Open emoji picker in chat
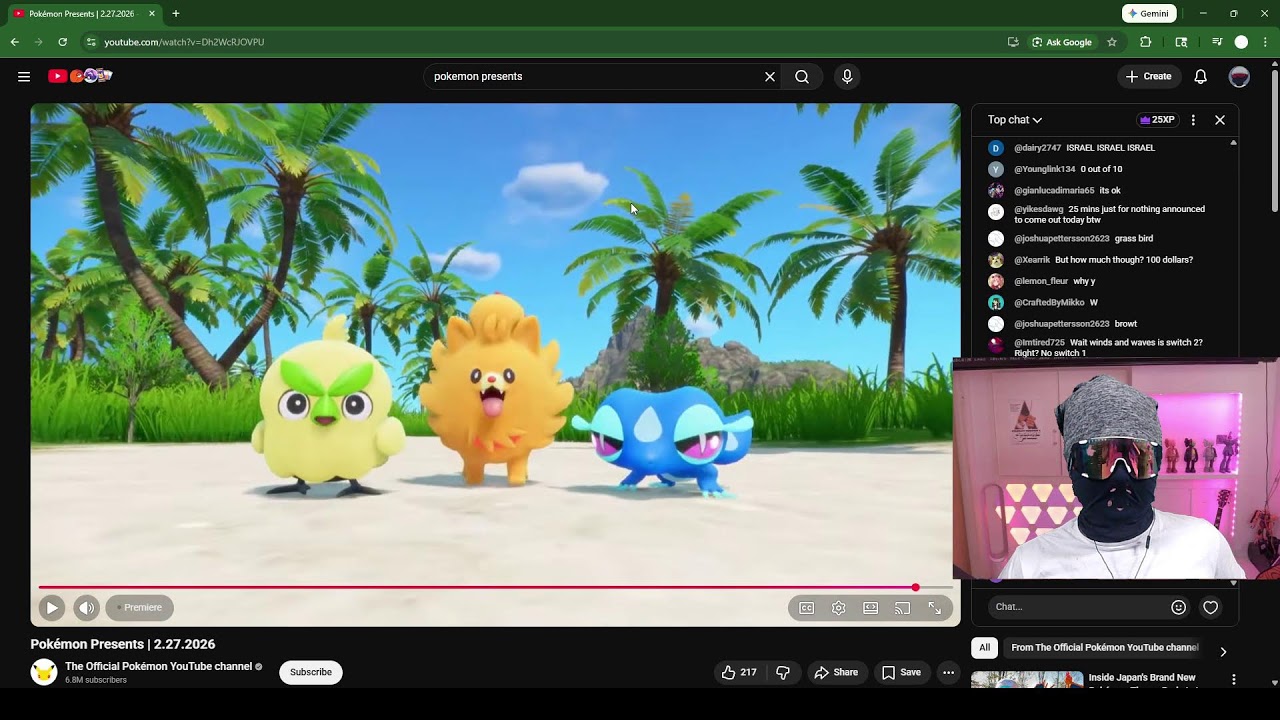The height and width of the screenshot is (720, 1280). pyautogui.click(x=1178, y=607)
